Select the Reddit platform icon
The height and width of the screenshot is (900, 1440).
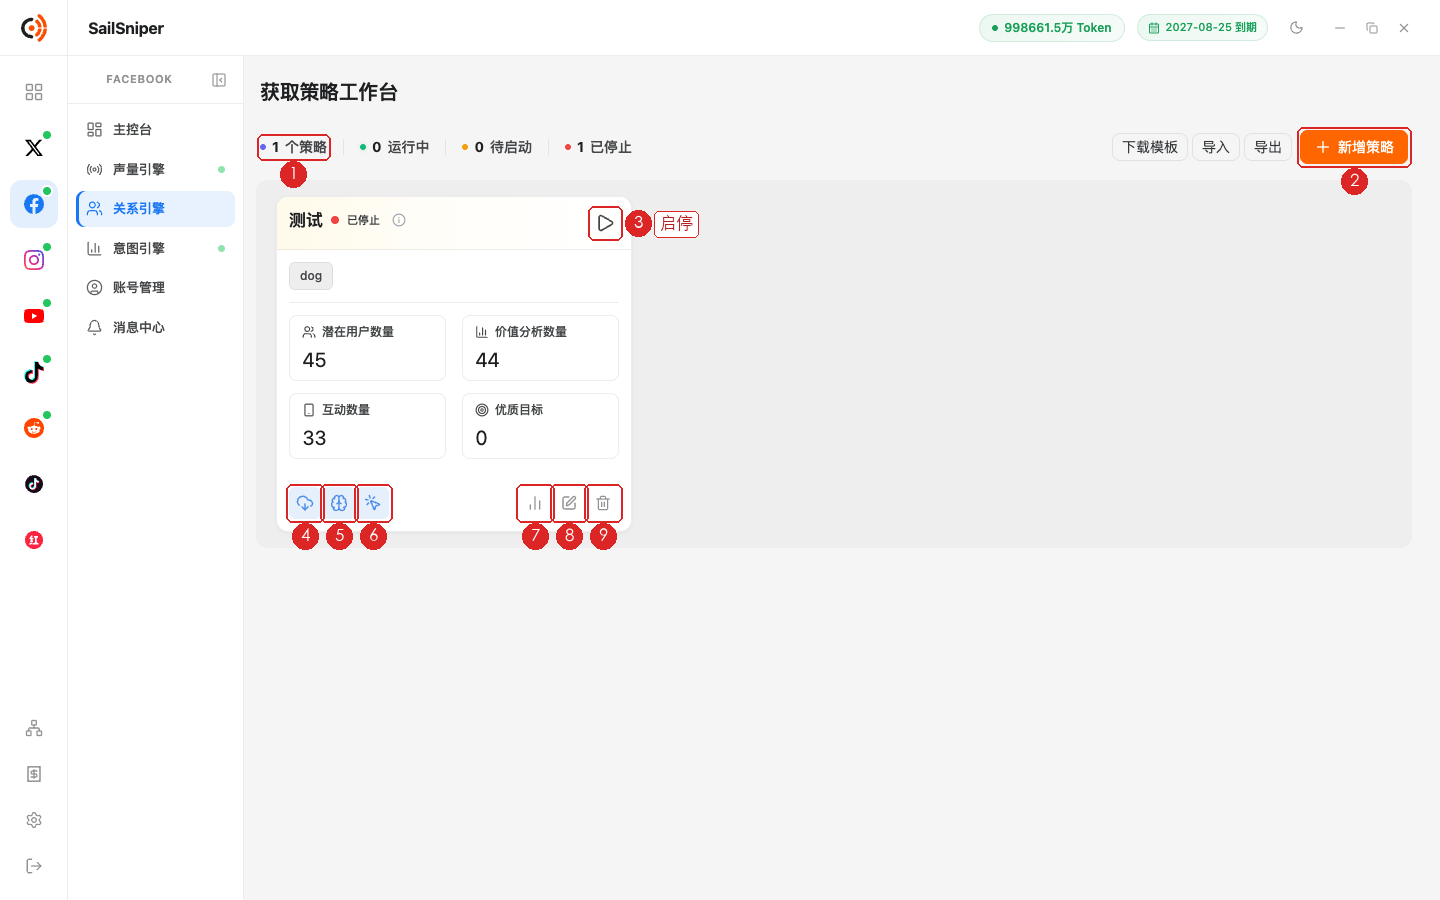[34, 428]
